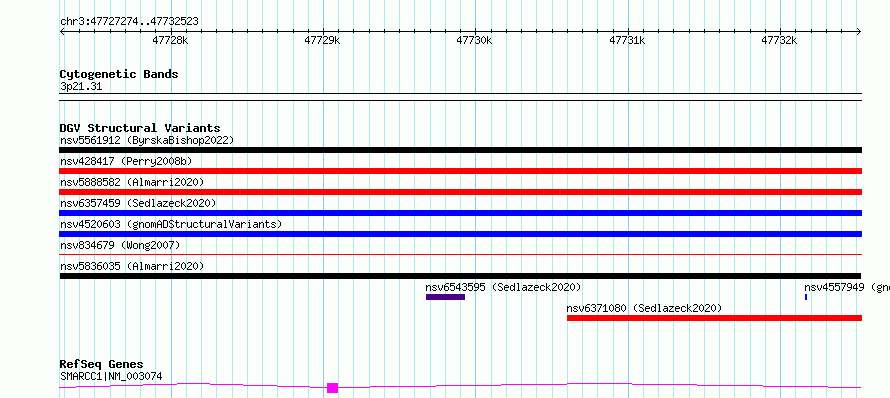Screen dimensions: 890x398
Task: Open the RefSeq Genes track title
Action: (x=102, y=364)
